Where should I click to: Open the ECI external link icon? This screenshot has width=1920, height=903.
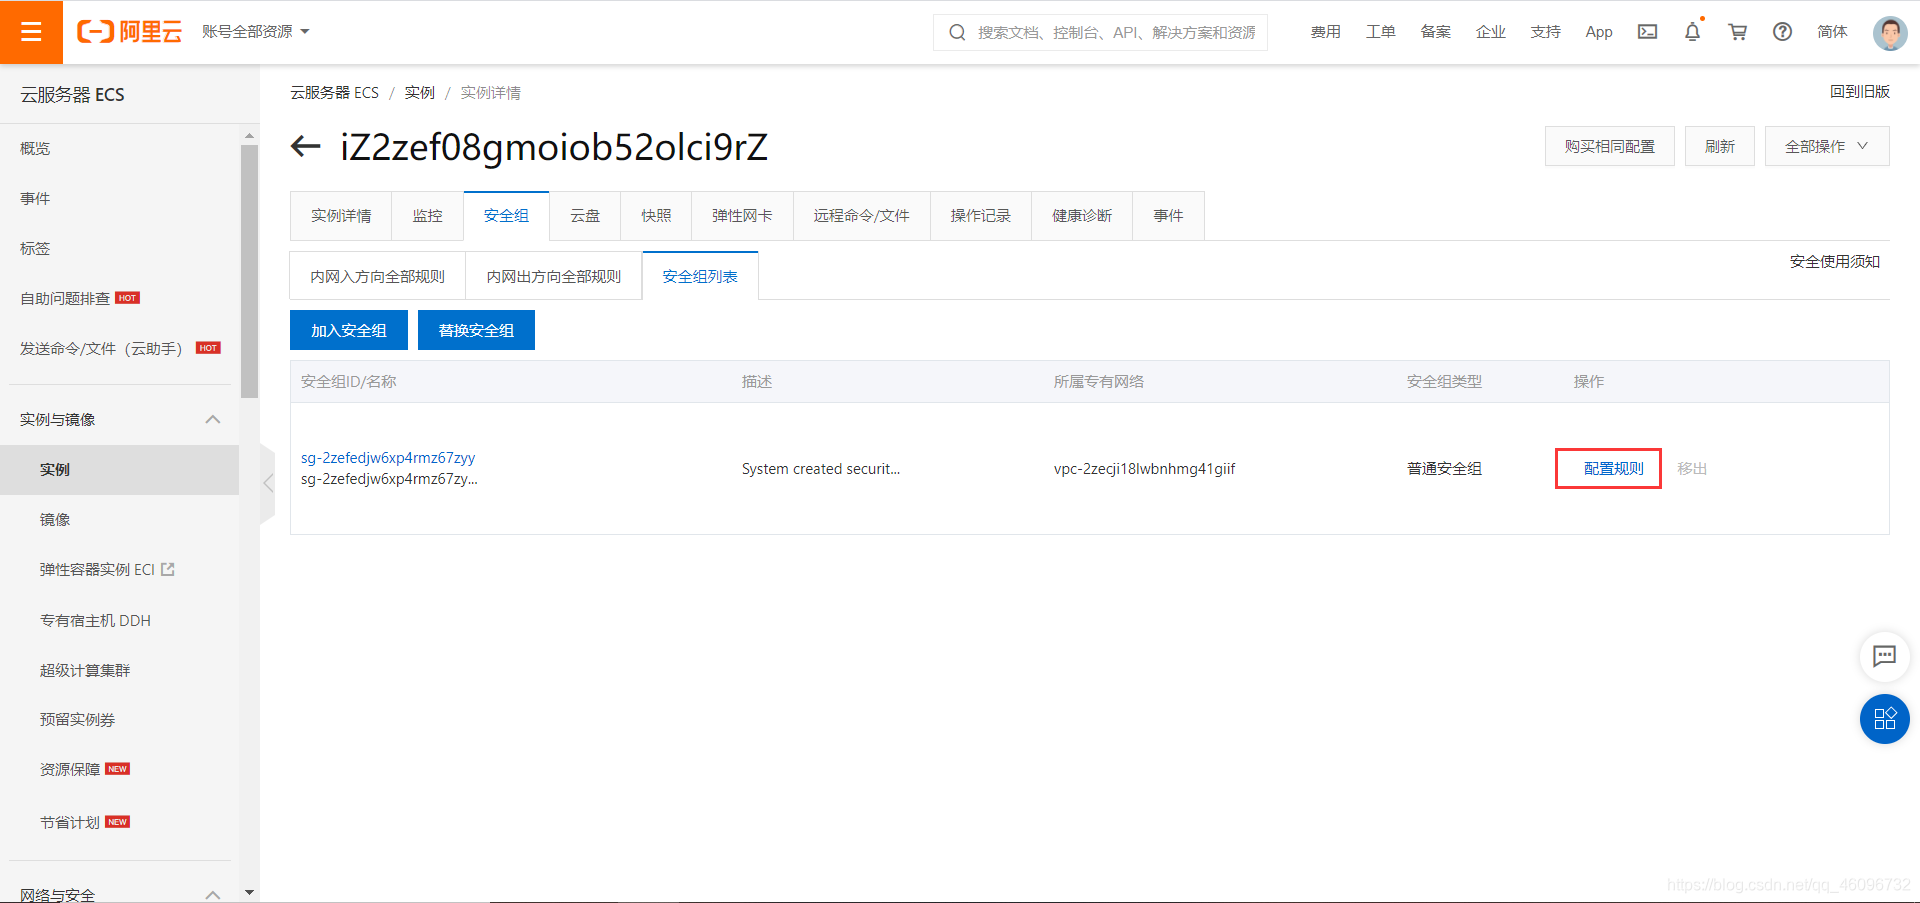(168, 569)
